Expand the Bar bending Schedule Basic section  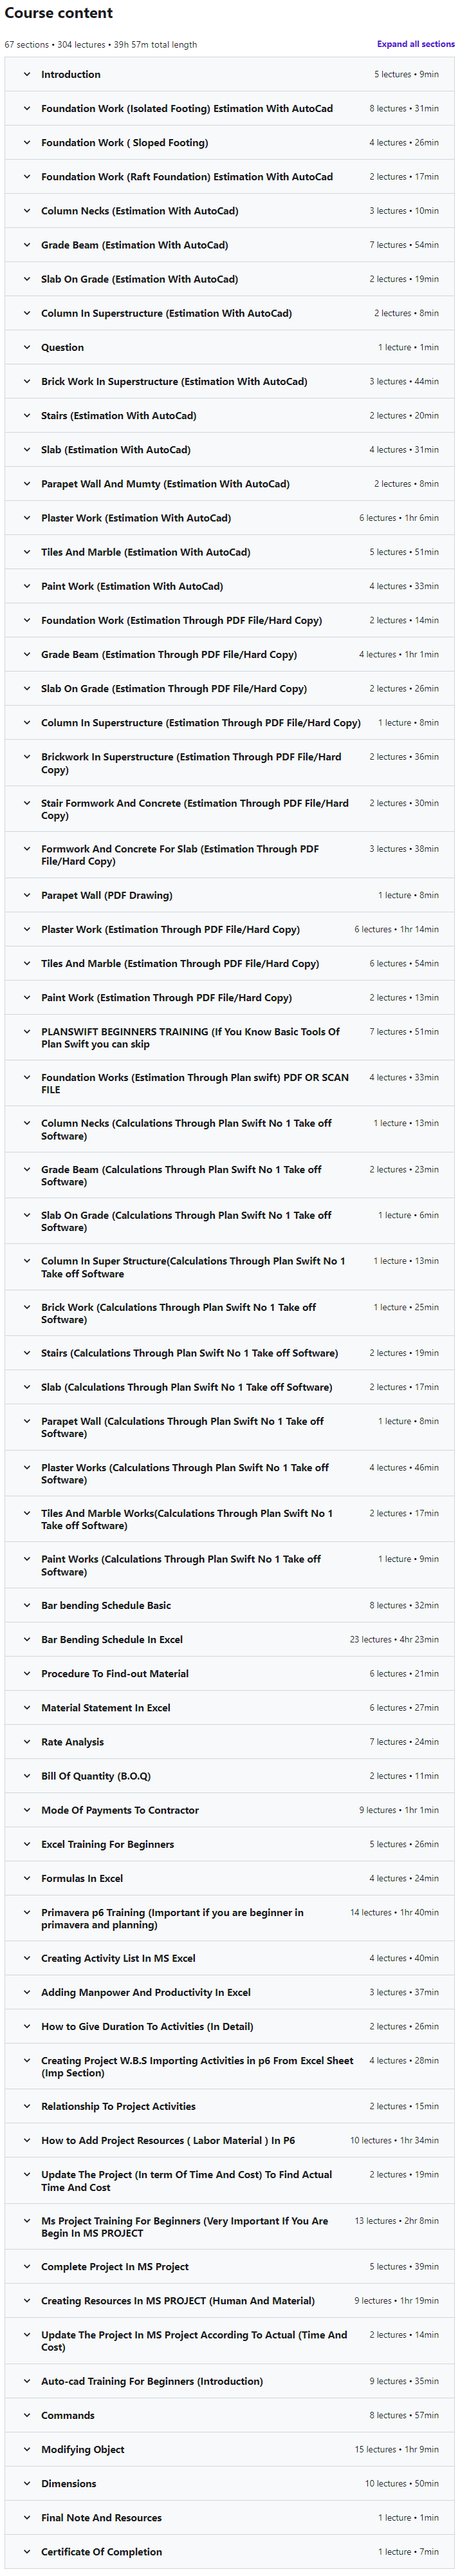(105, 1605)
